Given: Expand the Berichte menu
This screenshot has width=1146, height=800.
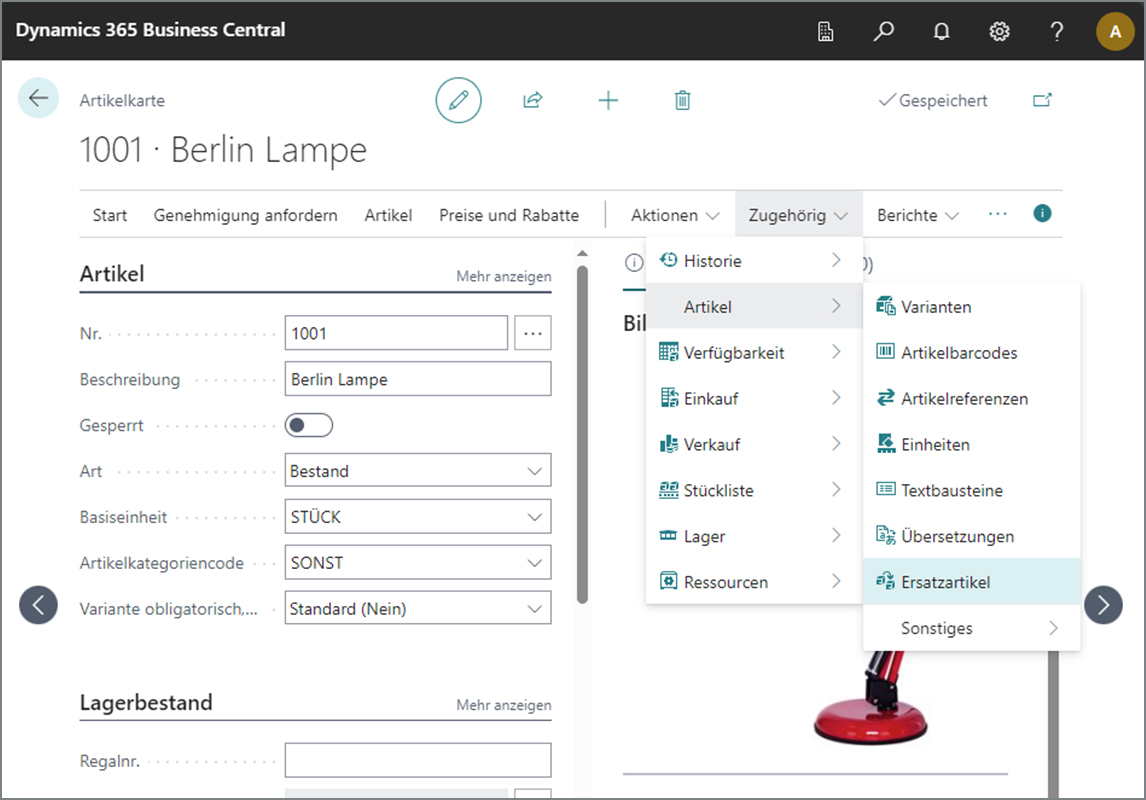Looking at the screenshot, I should [917, 216].
